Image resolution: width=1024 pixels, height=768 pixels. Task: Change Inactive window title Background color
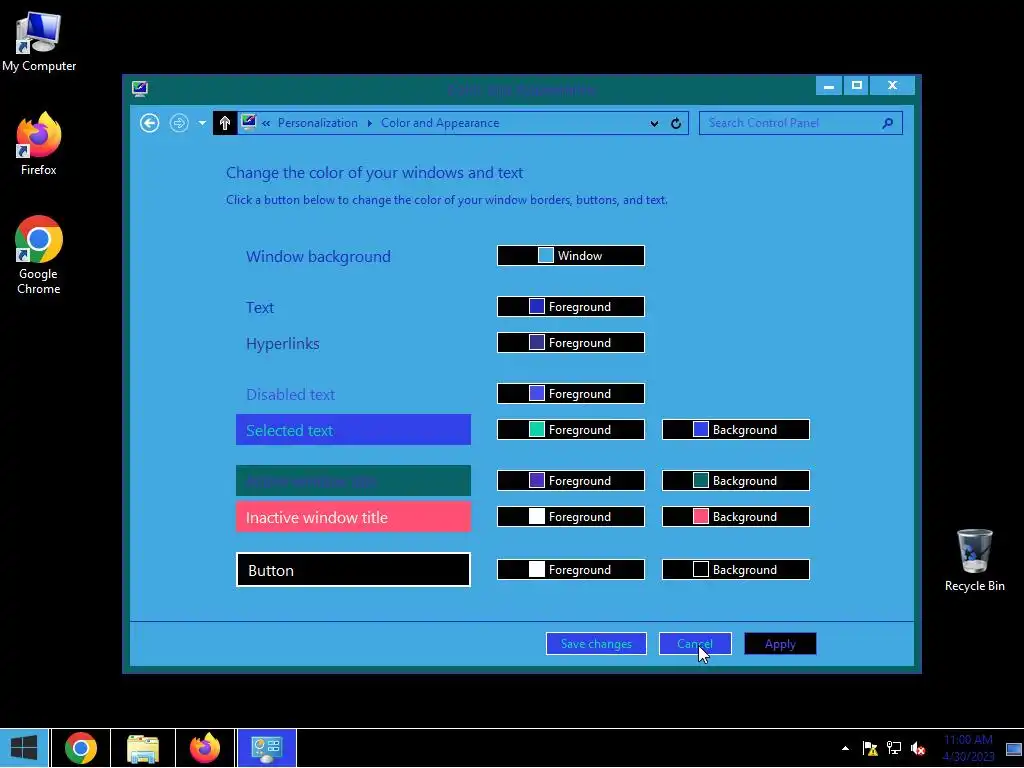pyautogui.click(x=736, y=516)
